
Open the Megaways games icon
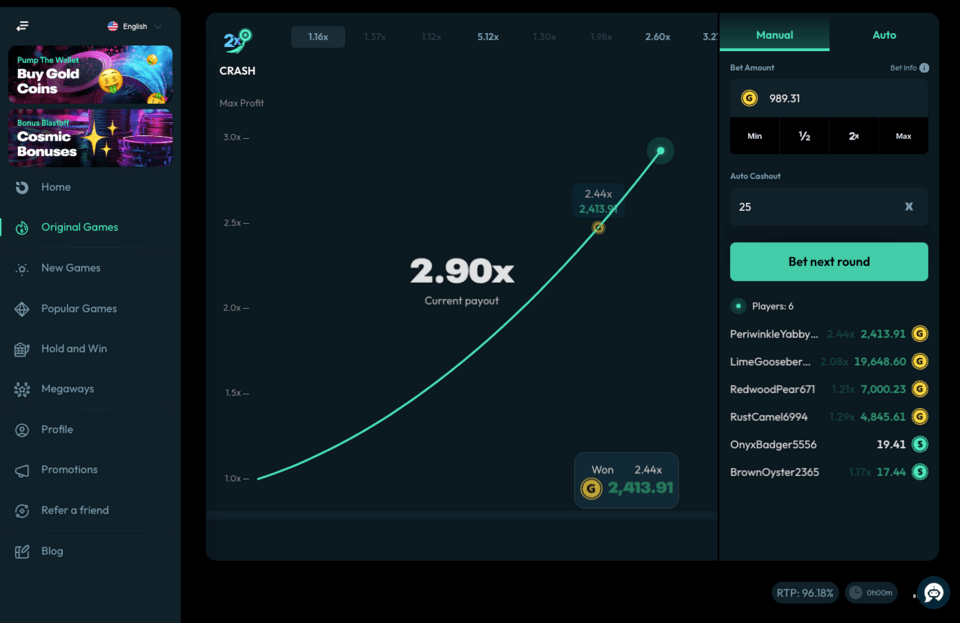[22, 389]
